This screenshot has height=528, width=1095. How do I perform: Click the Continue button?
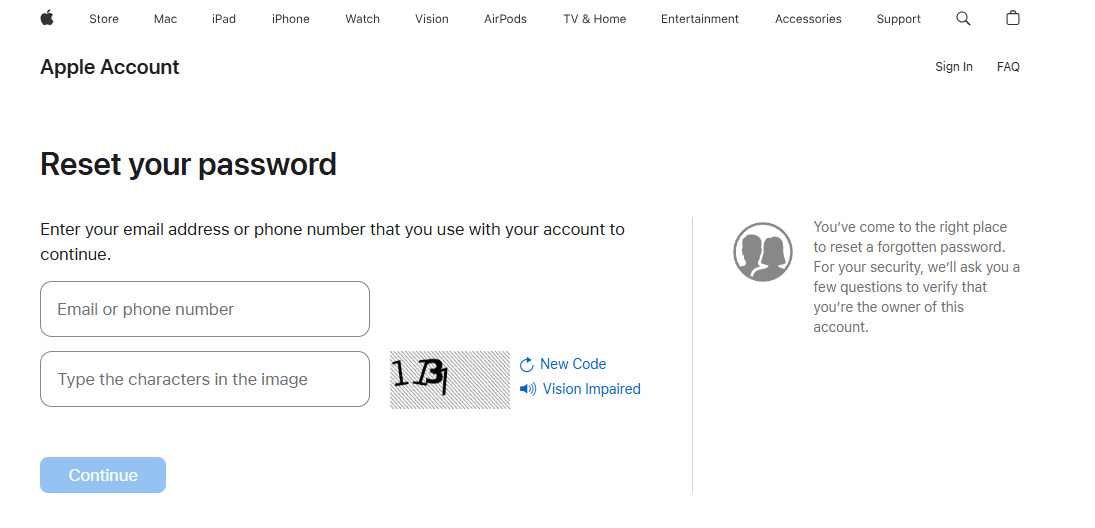point(103,475)
